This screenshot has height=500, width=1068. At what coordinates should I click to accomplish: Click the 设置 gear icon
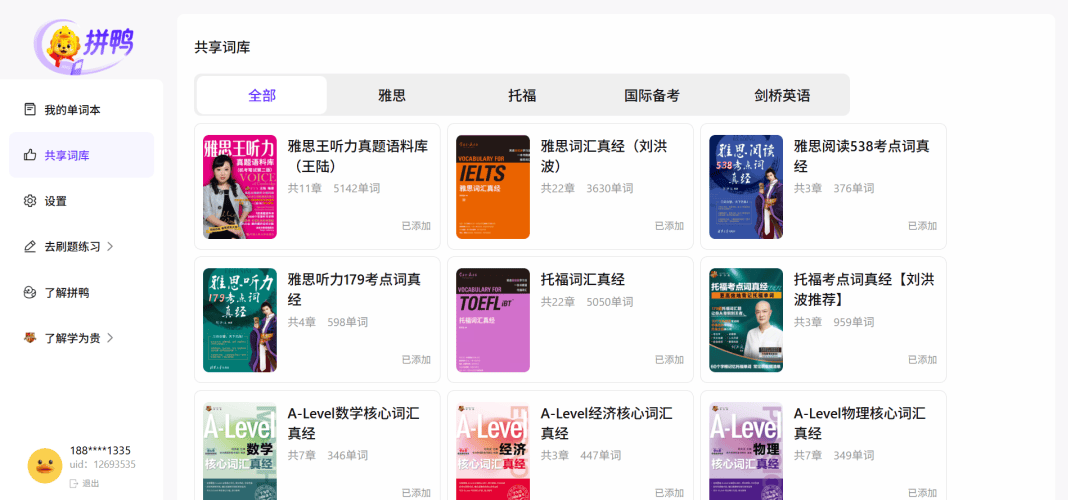pyautogui.click(x=30, y=201)
